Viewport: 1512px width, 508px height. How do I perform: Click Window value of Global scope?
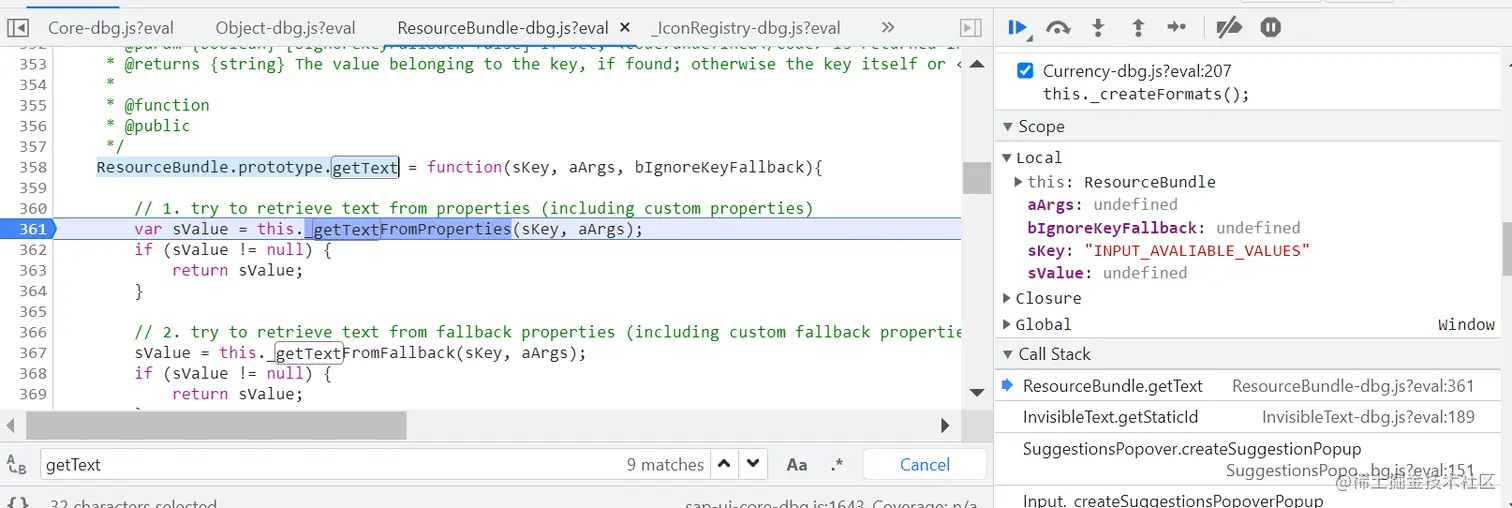tap(1466, 324)
